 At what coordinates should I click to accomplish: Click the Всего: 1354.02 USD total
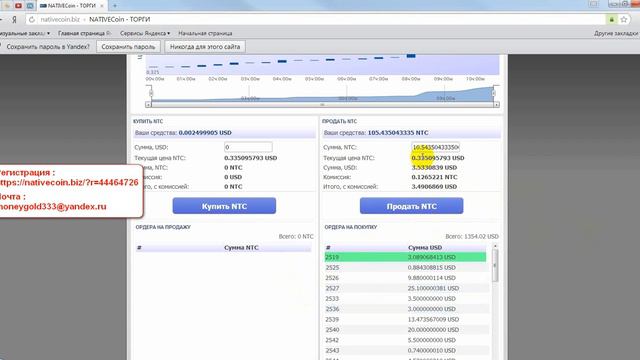472,236
